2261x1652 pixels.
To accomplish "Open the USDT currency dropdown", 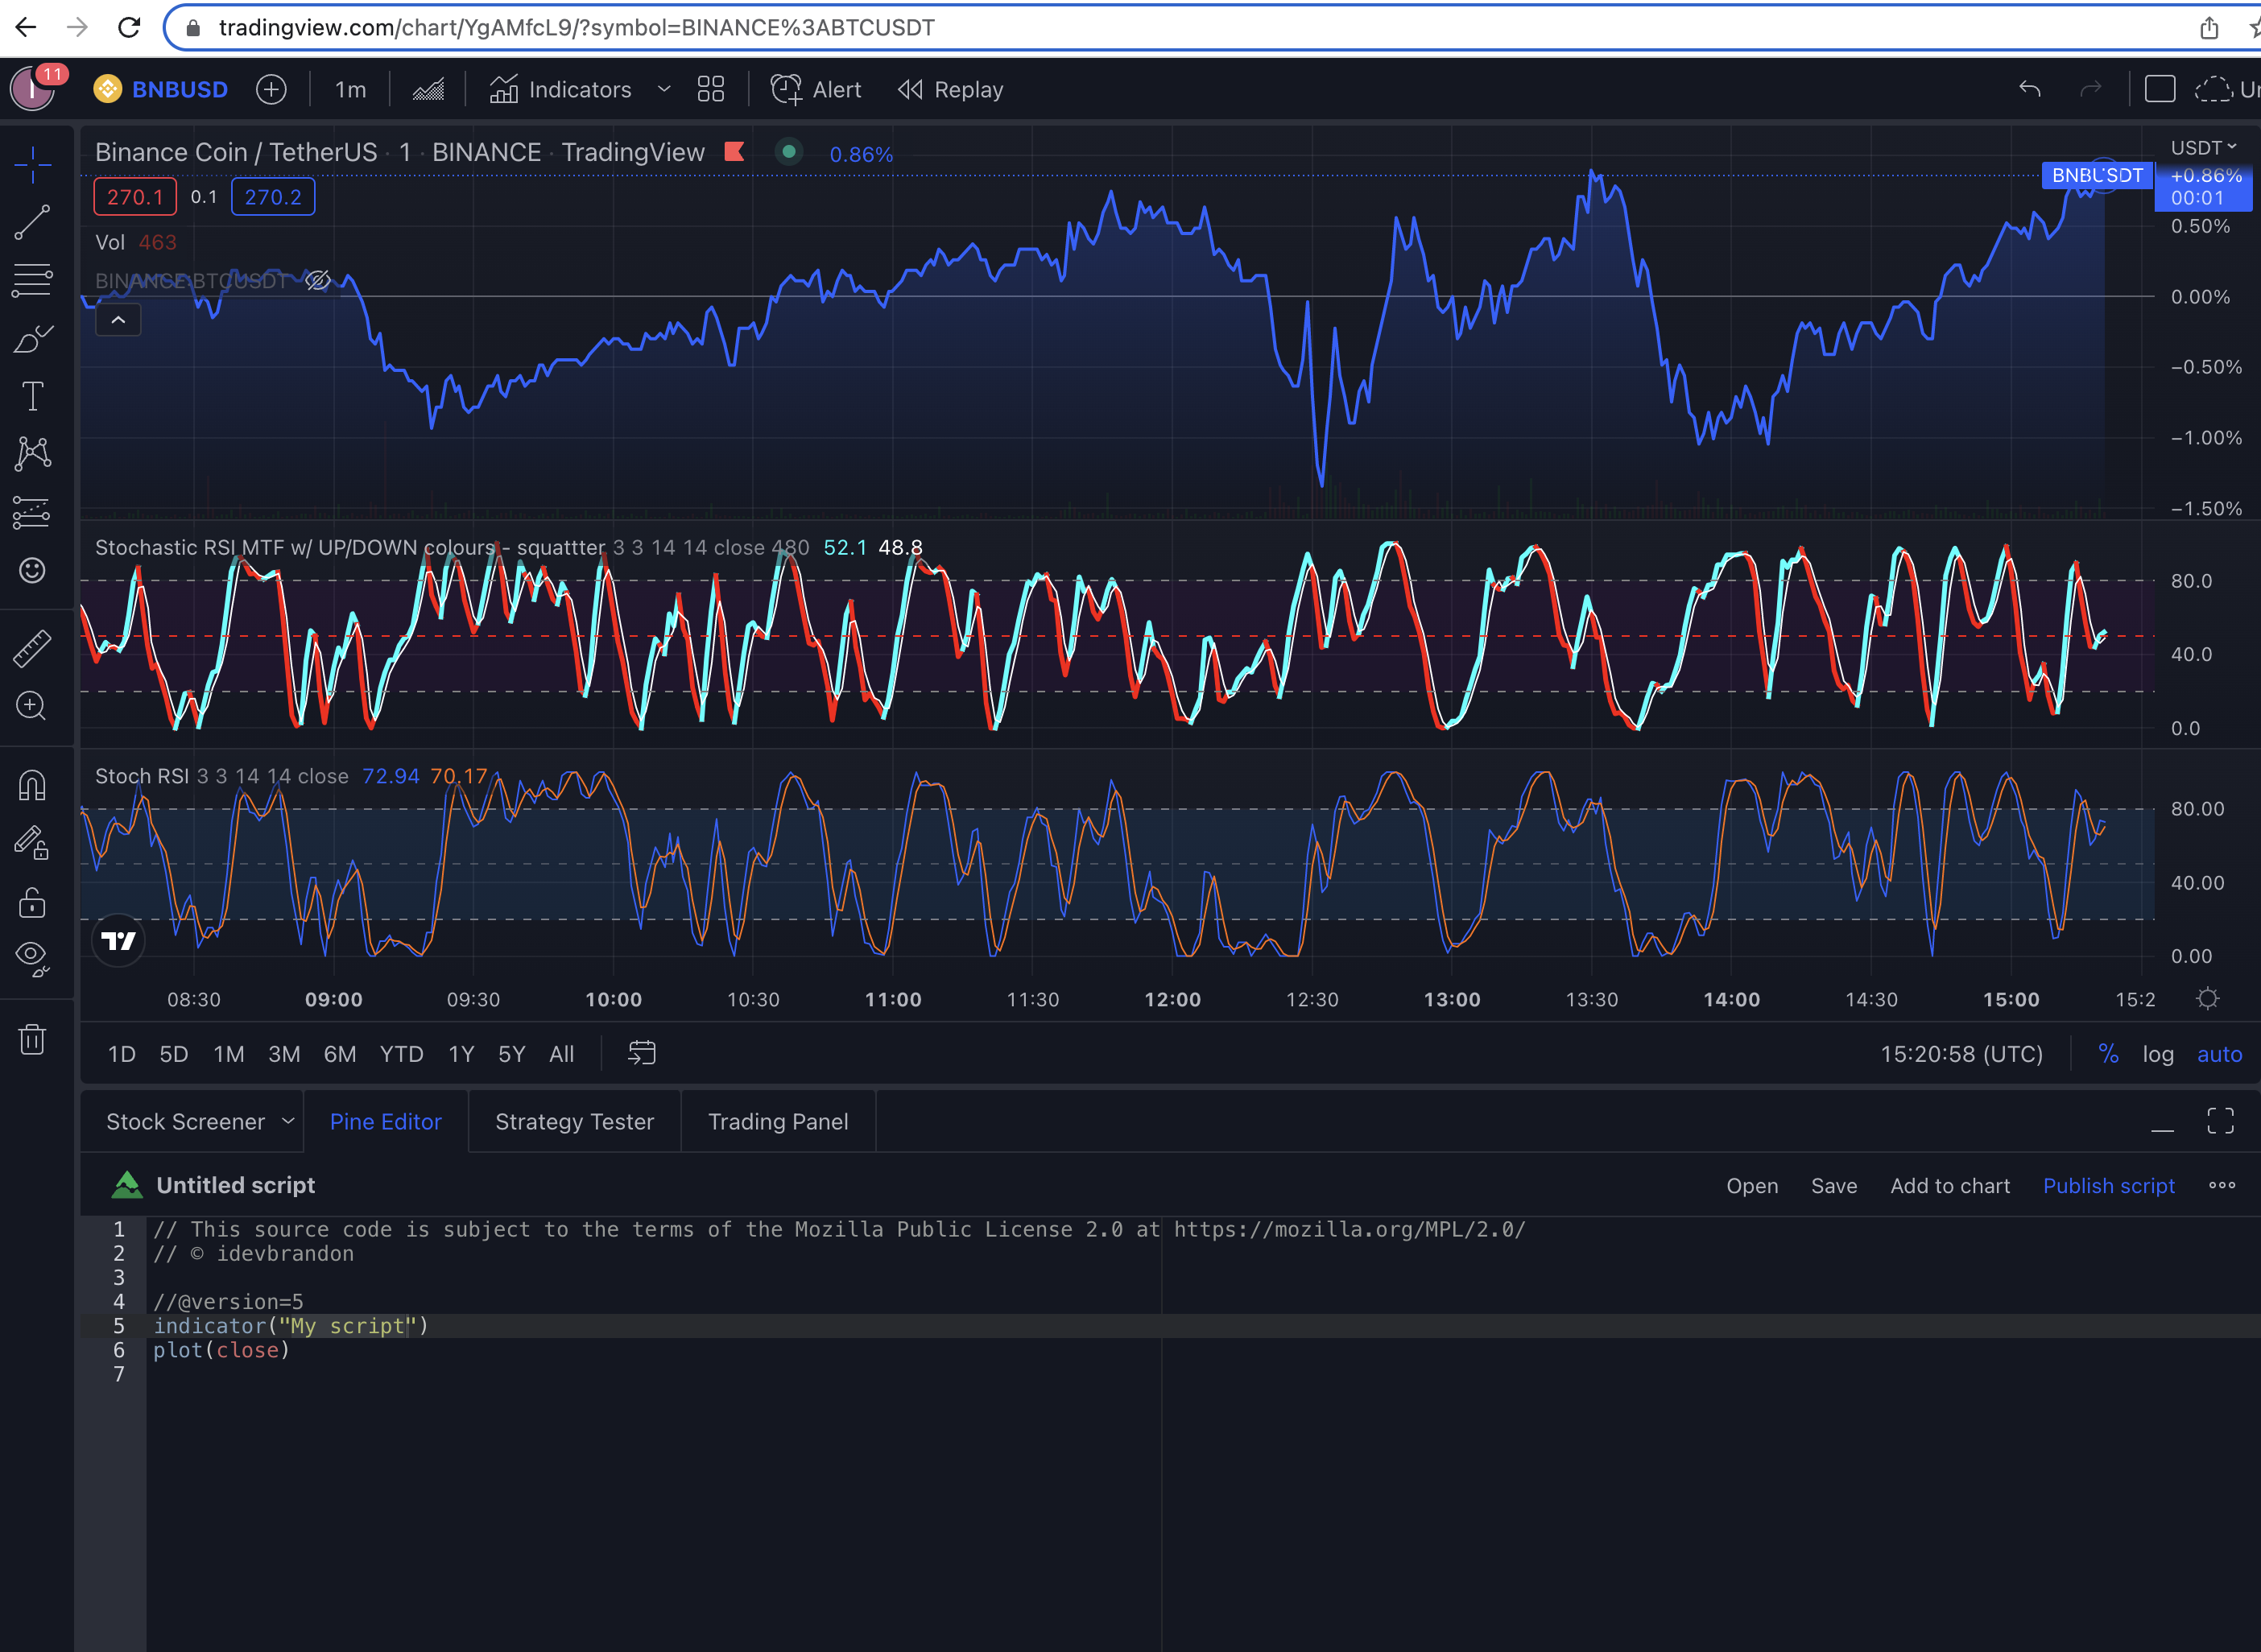I will click(2204, 147).
